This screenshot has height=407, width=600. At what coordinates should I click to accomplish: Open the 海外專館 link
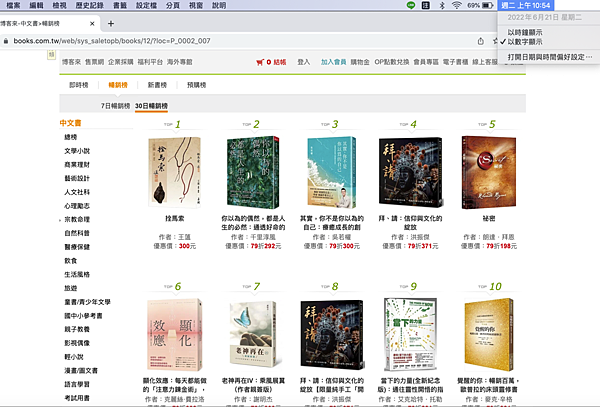pyautogui.click(x=179, y=62)
